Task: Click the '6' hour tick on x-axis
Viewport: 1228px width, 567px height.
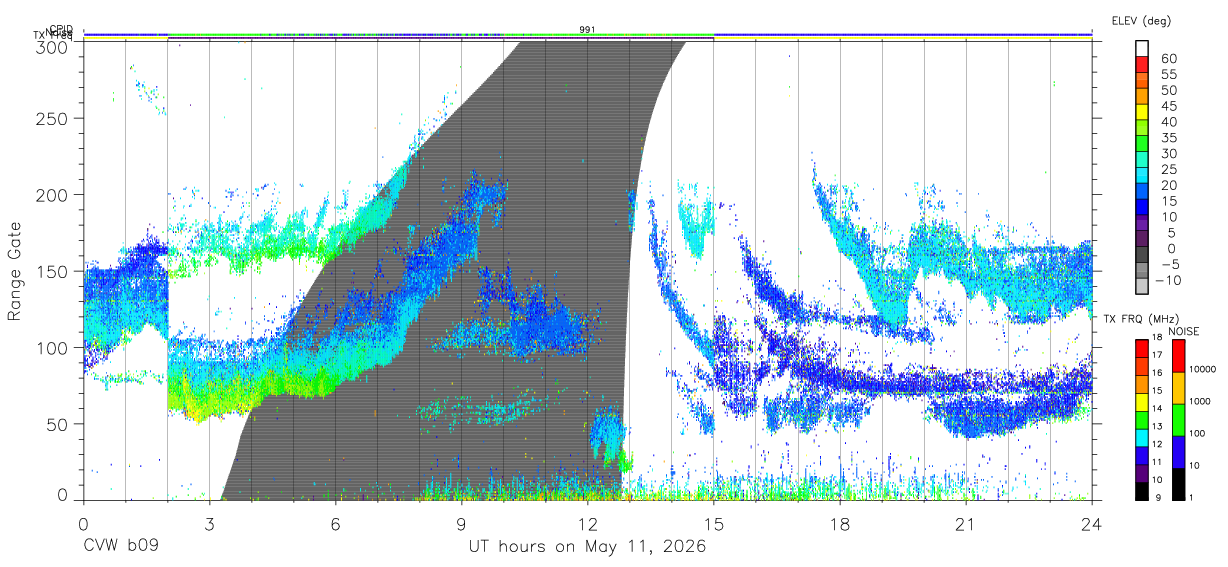Action: 335,524
